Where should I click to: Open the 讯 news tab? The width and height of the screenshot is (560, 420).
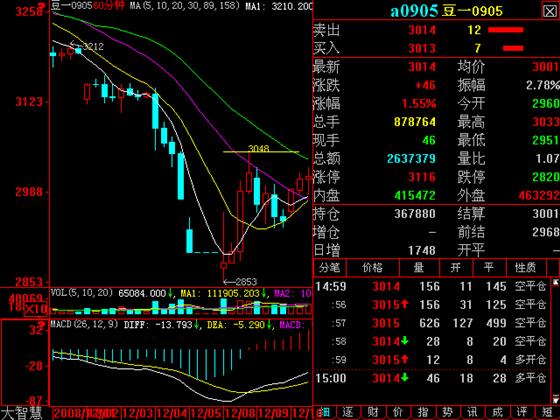(x=472, y=413)
